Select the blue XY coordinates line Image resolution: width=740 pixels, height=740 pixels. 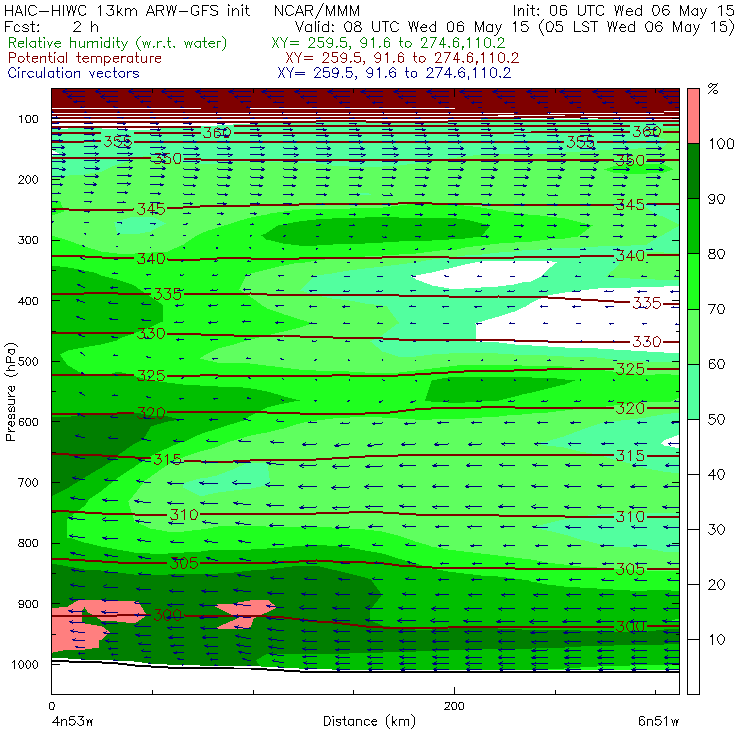(394, 73)
